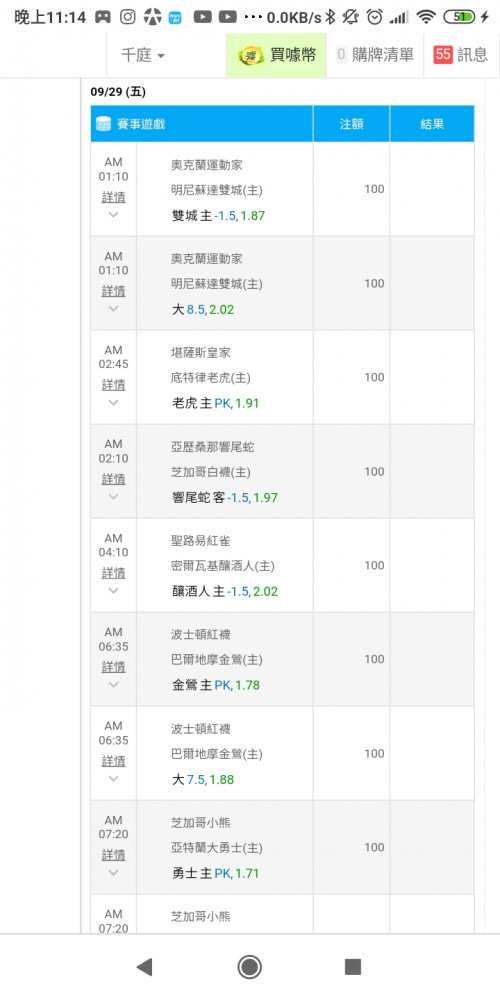Expand chevron under 01:10 雙城主 row
Viewport: 500px width, 1000px height.
(x=114, y=215)
